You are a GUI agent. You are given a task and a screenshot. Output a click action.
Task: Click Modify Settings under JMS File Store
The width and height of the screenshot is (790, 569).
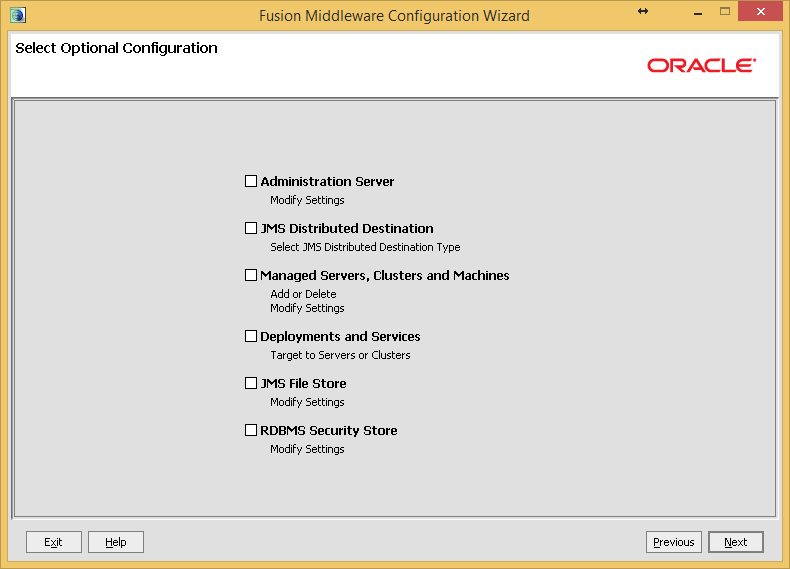point(307,402)
